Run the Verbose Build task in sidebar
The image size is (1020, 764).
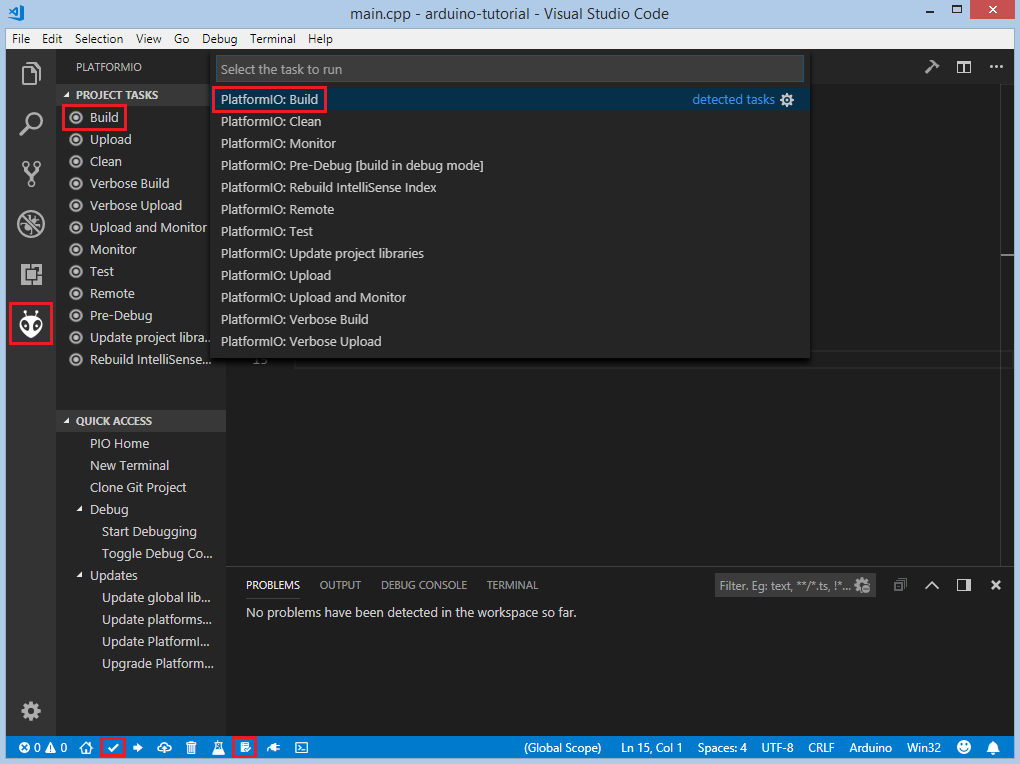coord(129,184)
